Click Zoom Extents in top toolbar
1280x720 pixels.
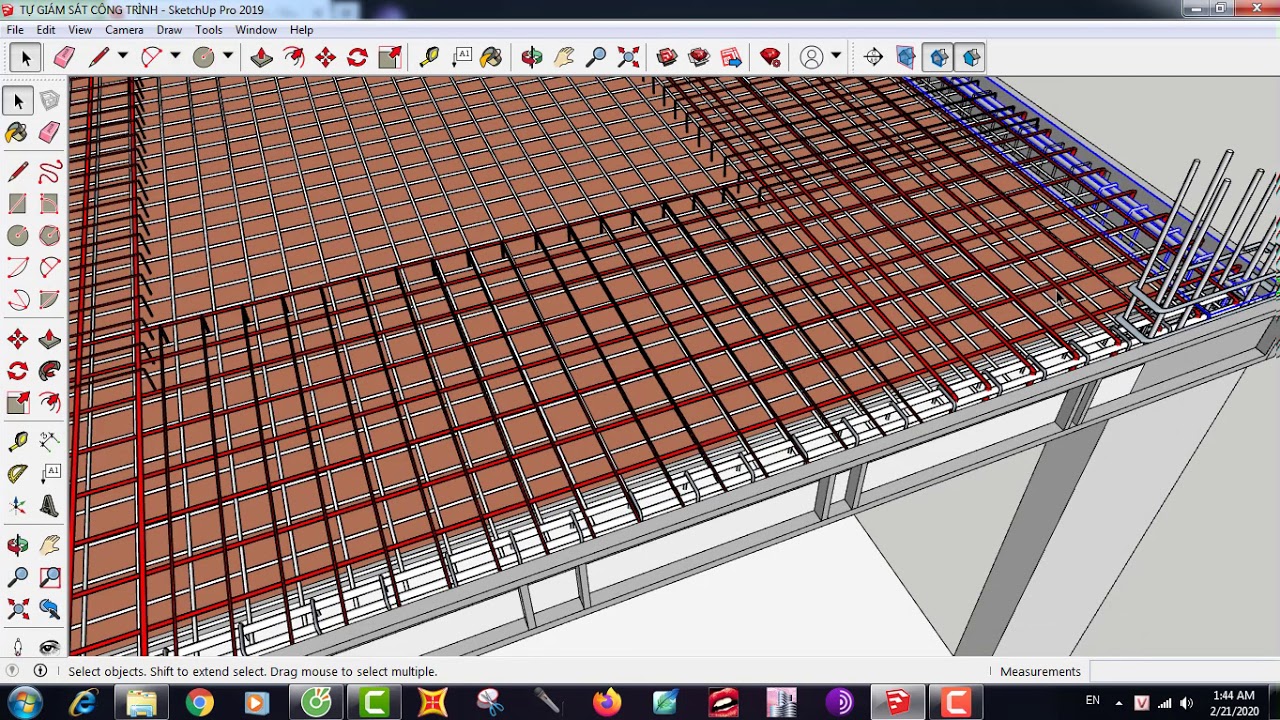(628, 57)
